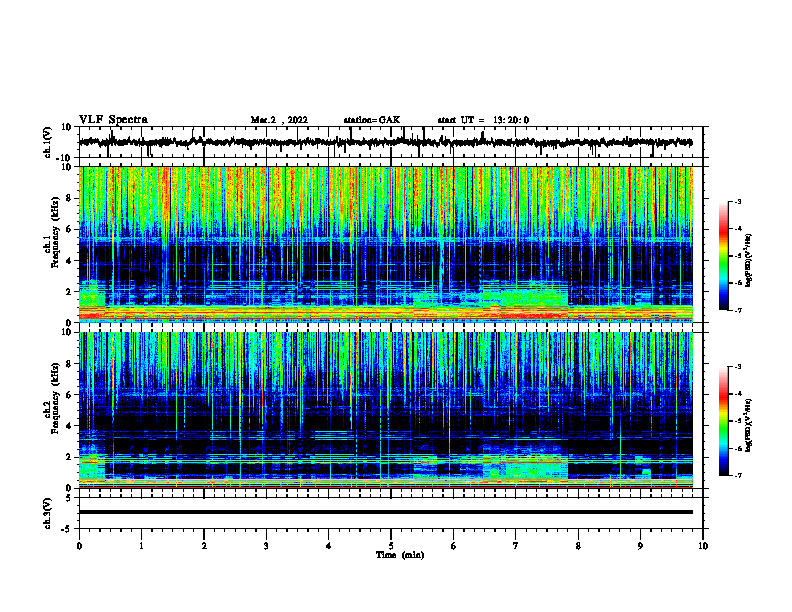Click inside the ch.1 spectrogram panel
This screenshot has height=612, width=792.
385,244
